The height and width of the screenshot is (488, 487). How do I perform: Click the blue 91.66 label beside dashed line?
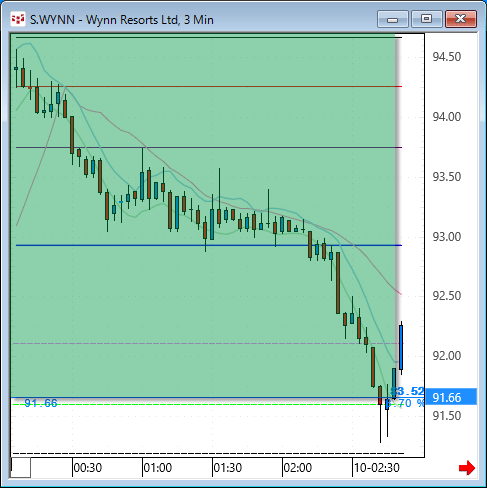tap(41, 403)
